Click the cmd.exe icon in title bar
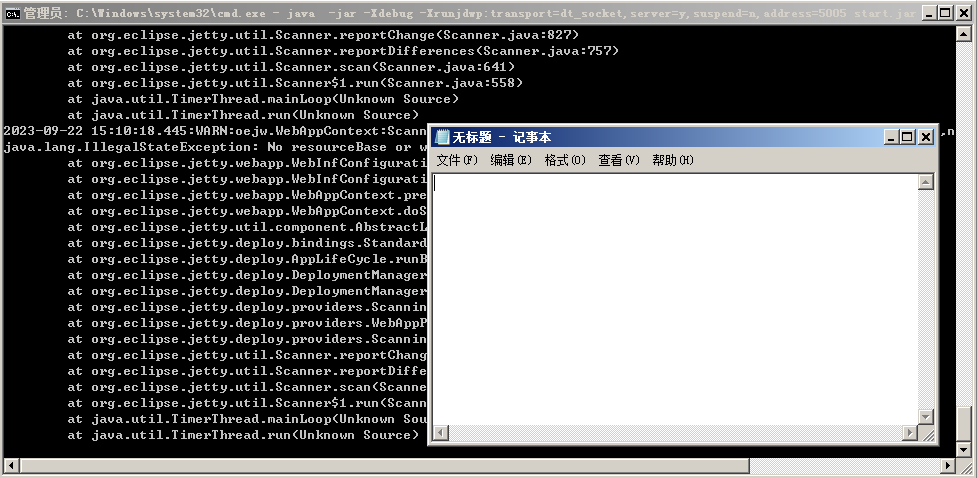The width and height of the screenshot is (977, 478). (x=12, y=13)
